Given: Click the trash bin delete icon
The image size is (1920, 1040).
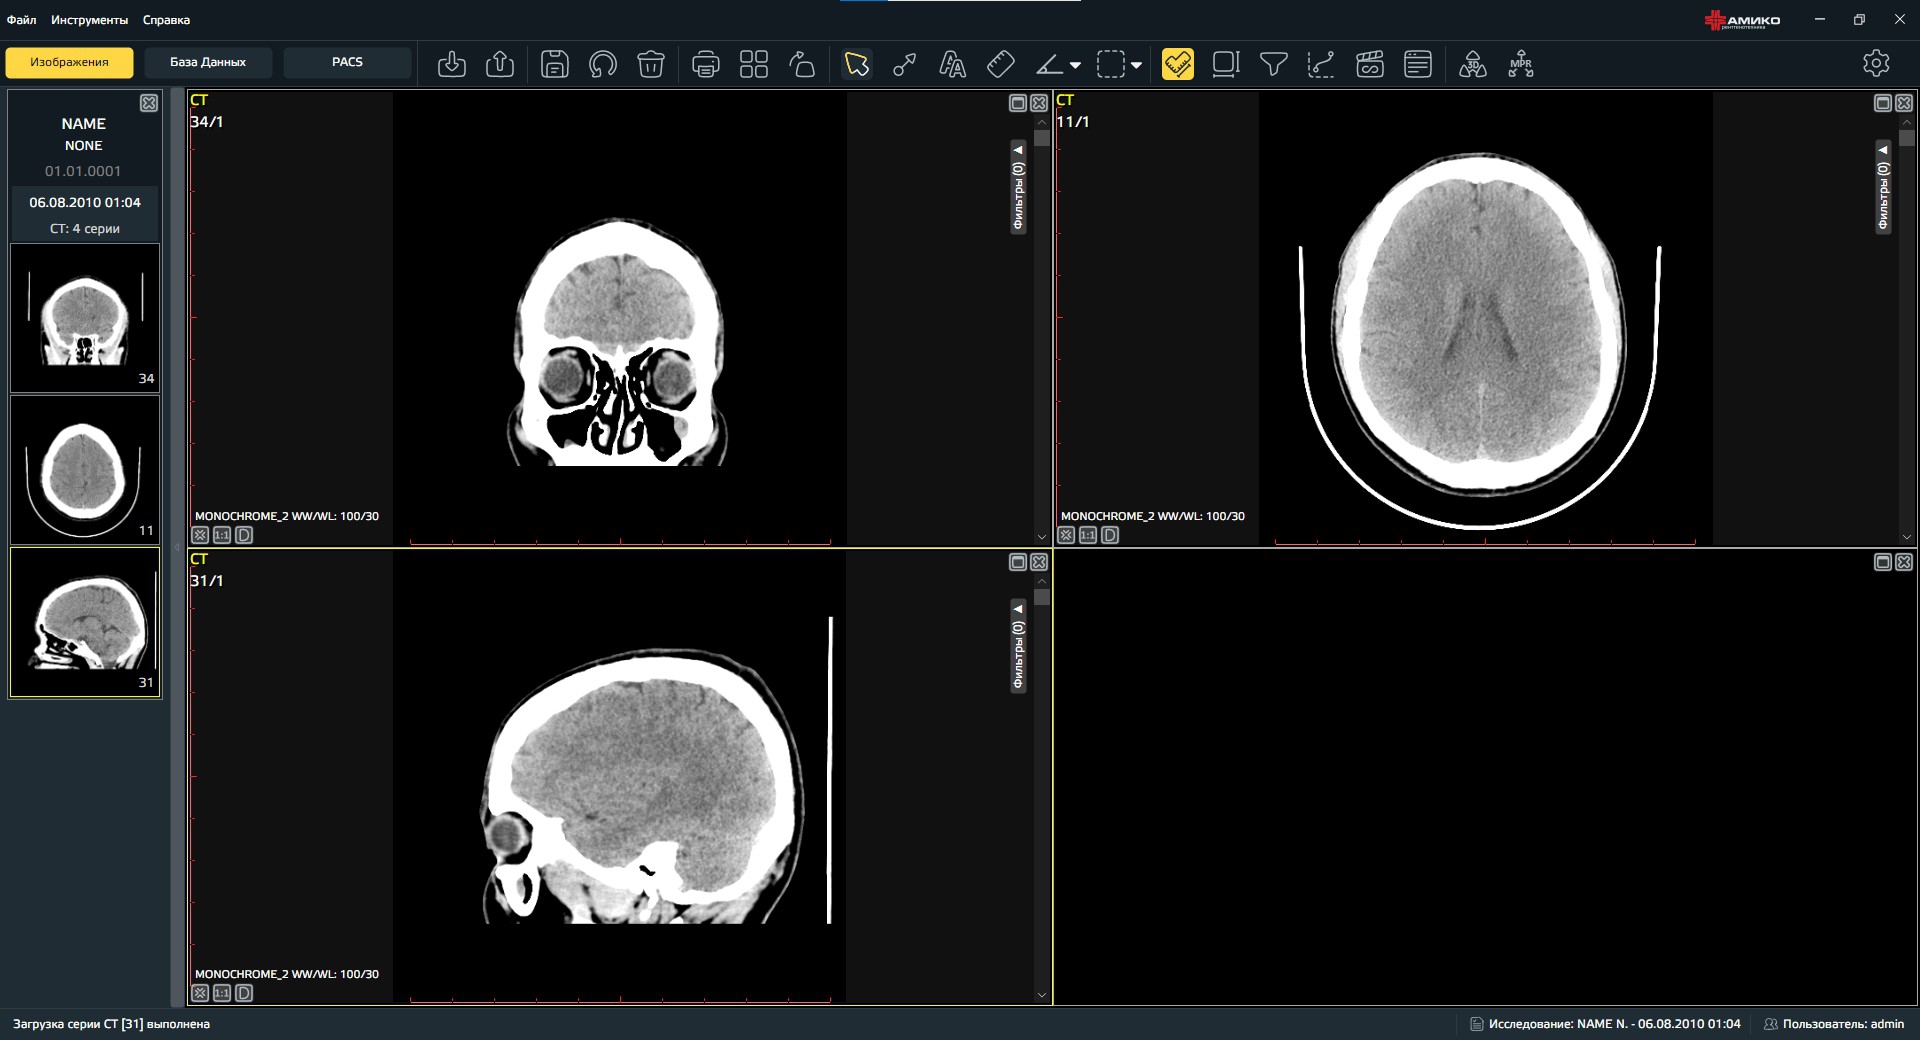Looking at the screenshot, I should point(651,64).
